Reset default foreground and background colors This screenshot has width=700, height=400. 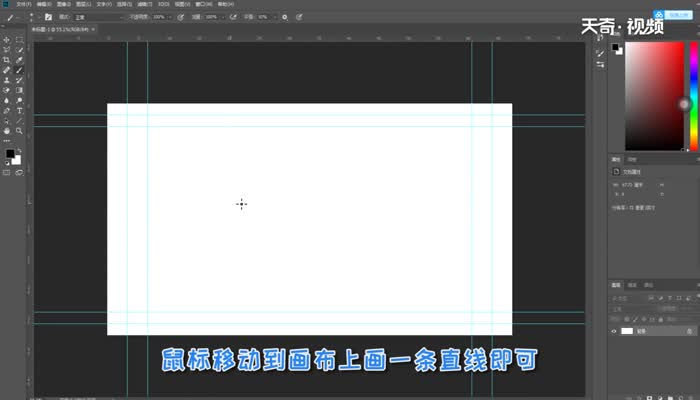[7, 163]
